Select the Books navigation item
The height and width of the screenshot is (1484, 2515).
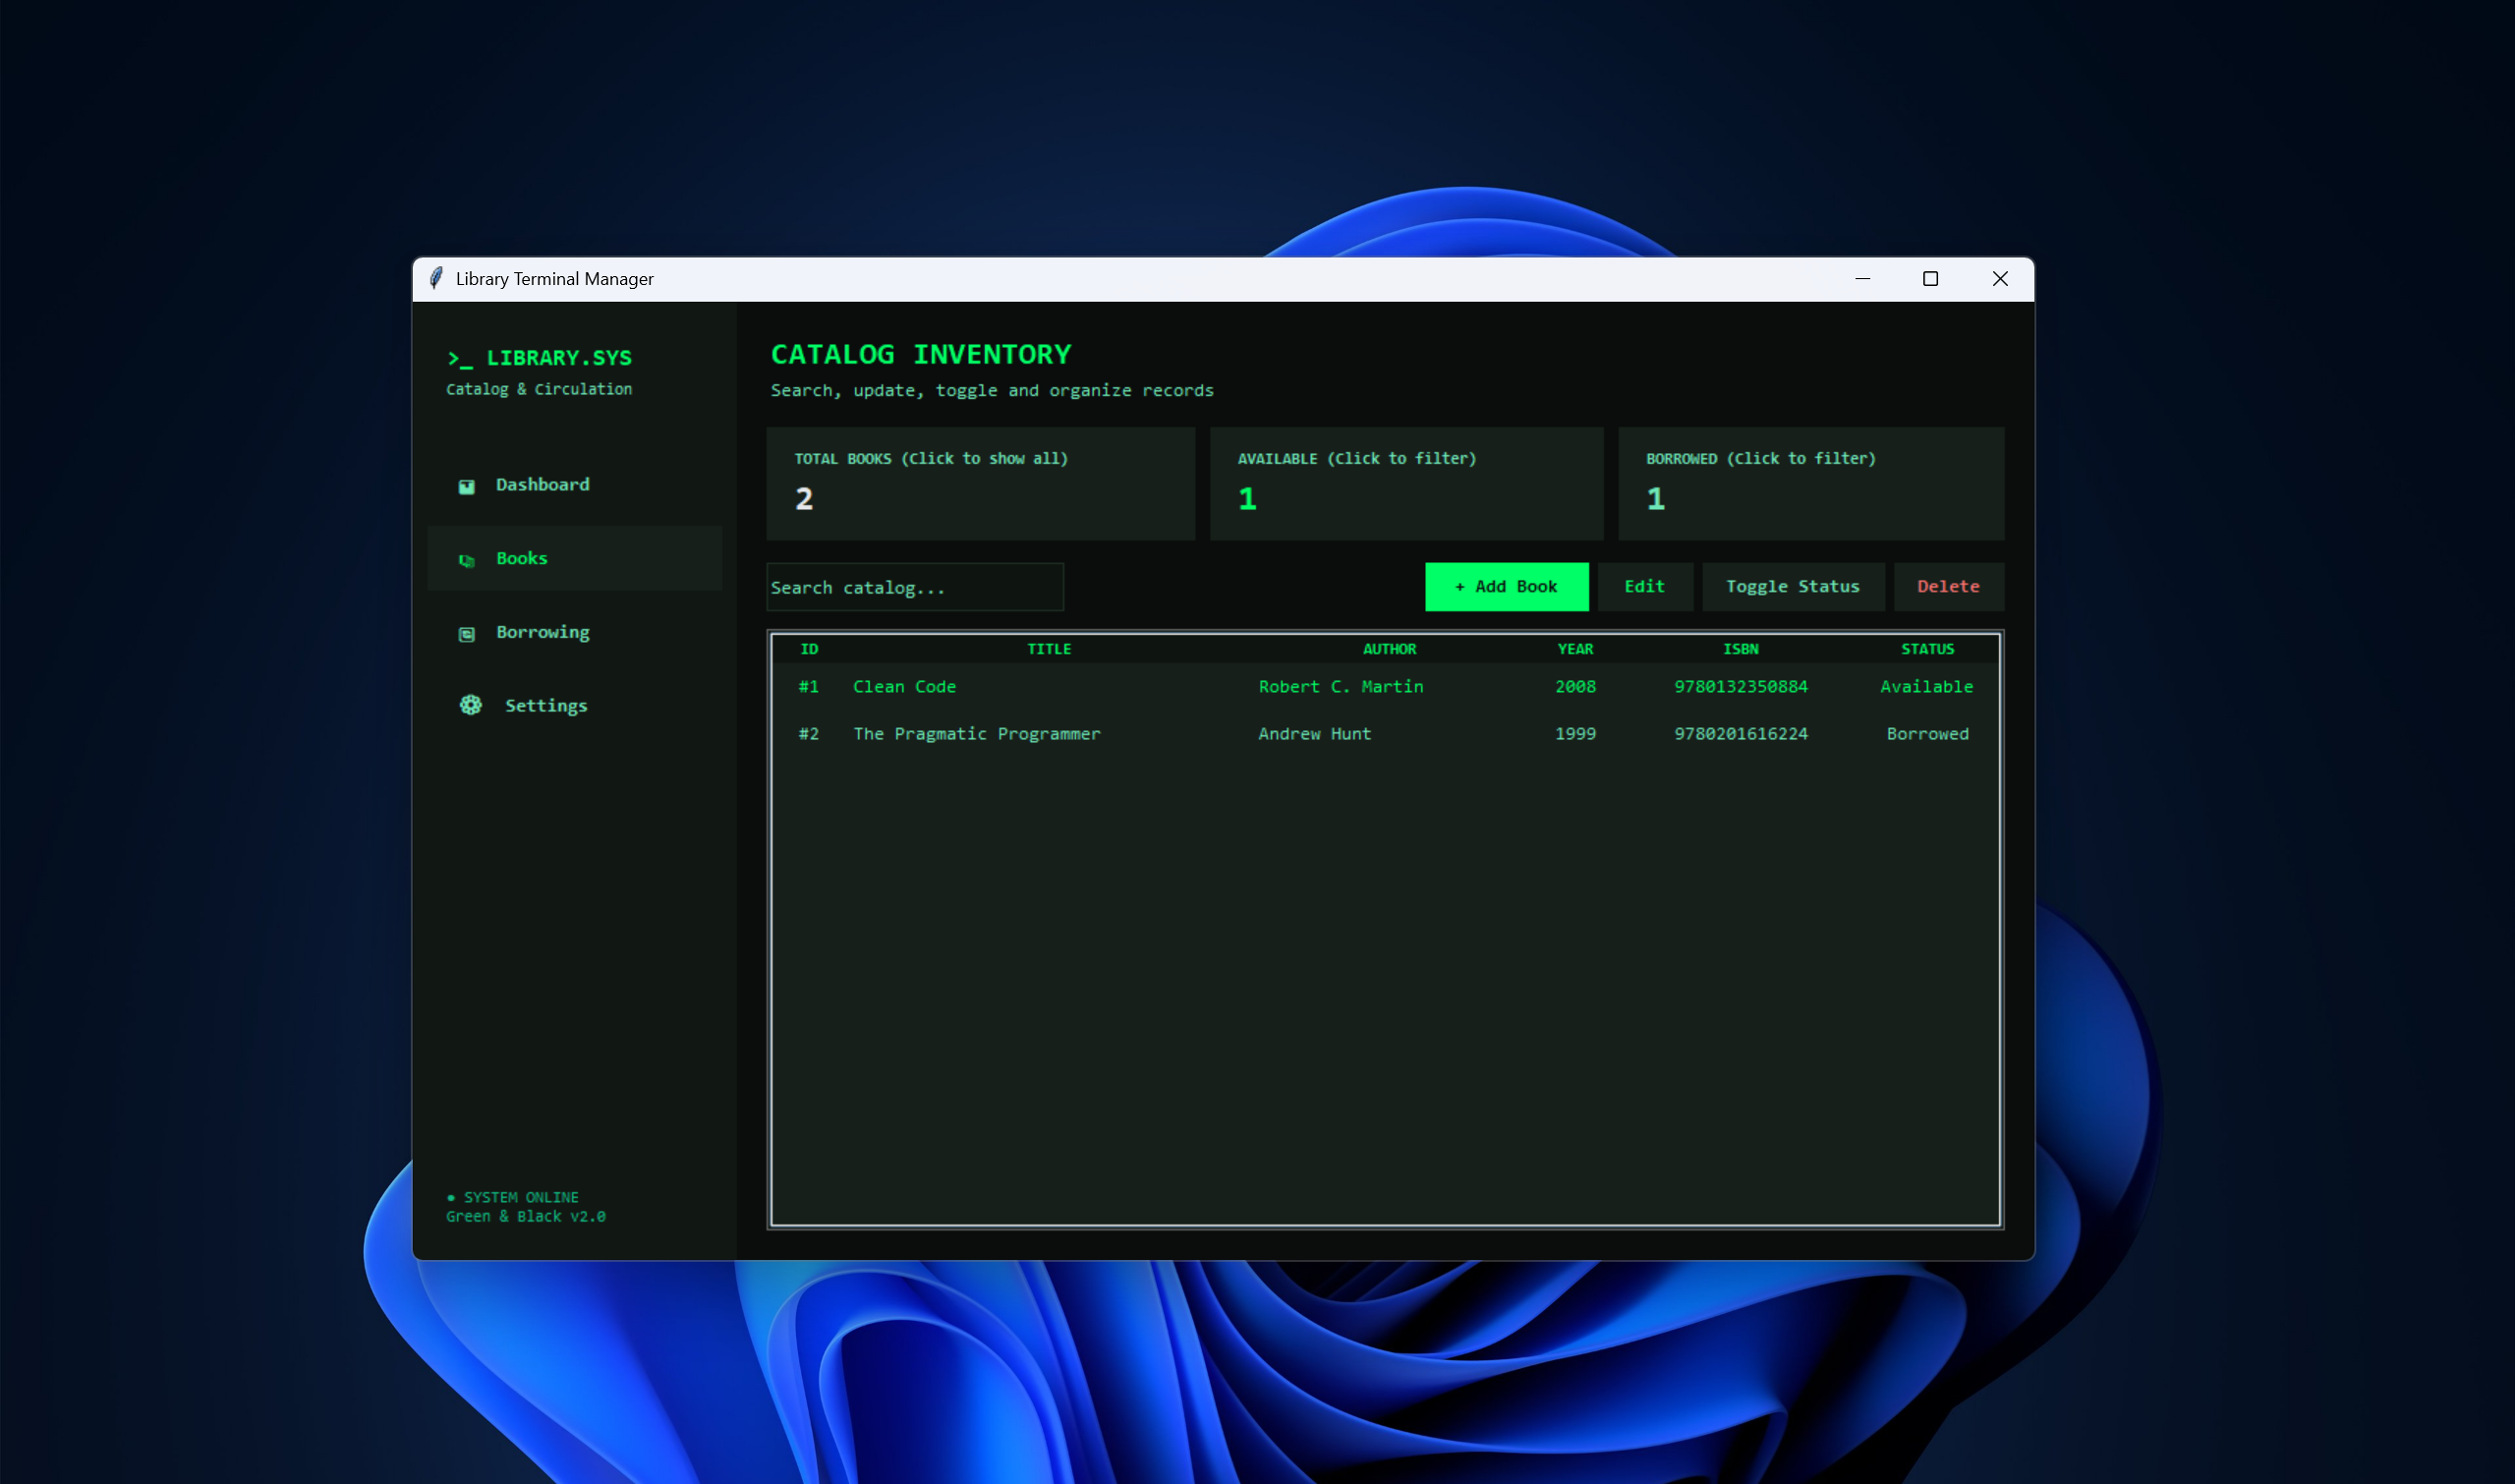[x=575, y=558]
